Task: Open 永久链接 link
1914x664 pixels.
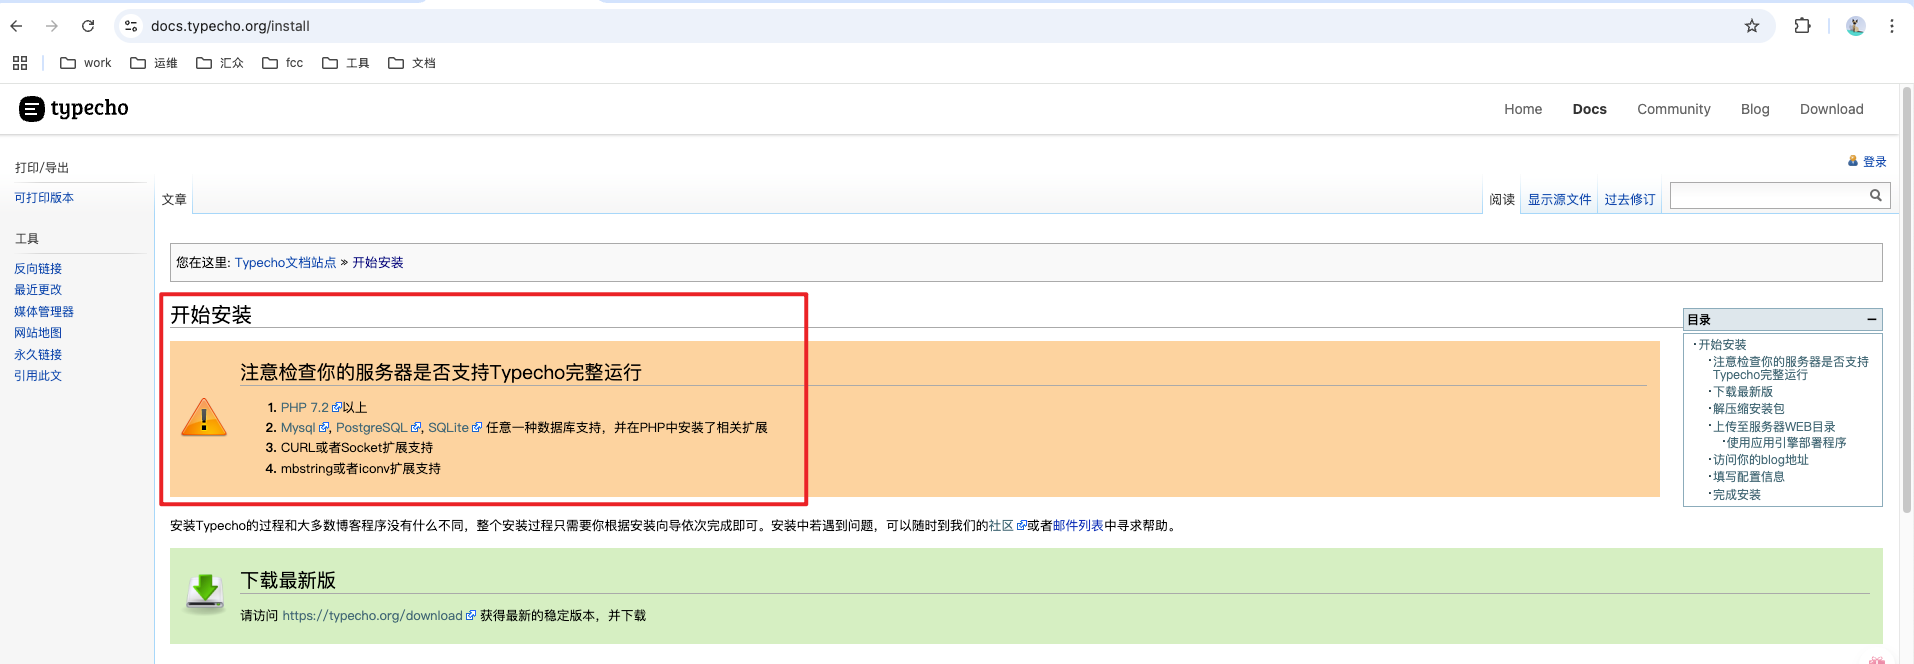Action: (x=38, y=355)
